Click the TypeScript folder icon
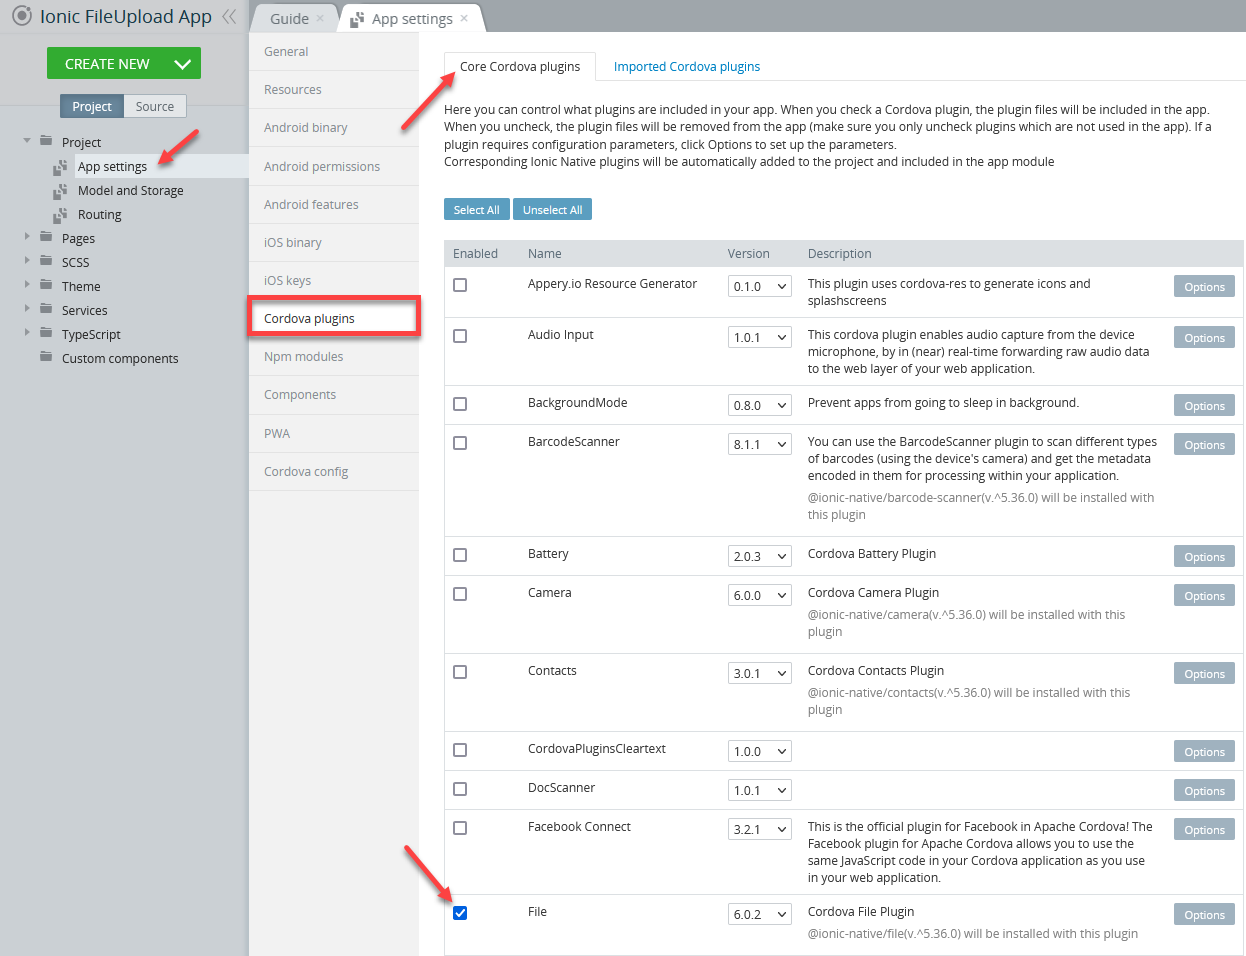This screenshot has height=956, width=1246. tap(46, 333)
